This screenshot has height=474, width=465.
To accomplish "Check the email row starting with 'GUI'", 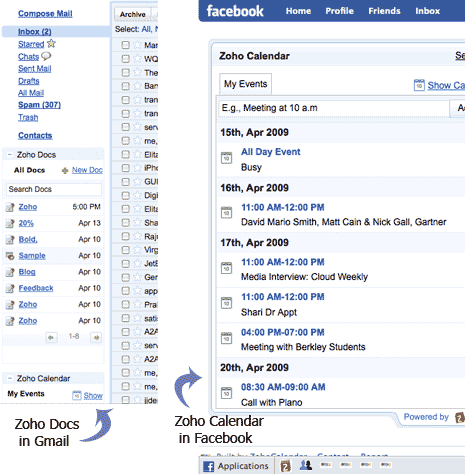I will [125, 181].
